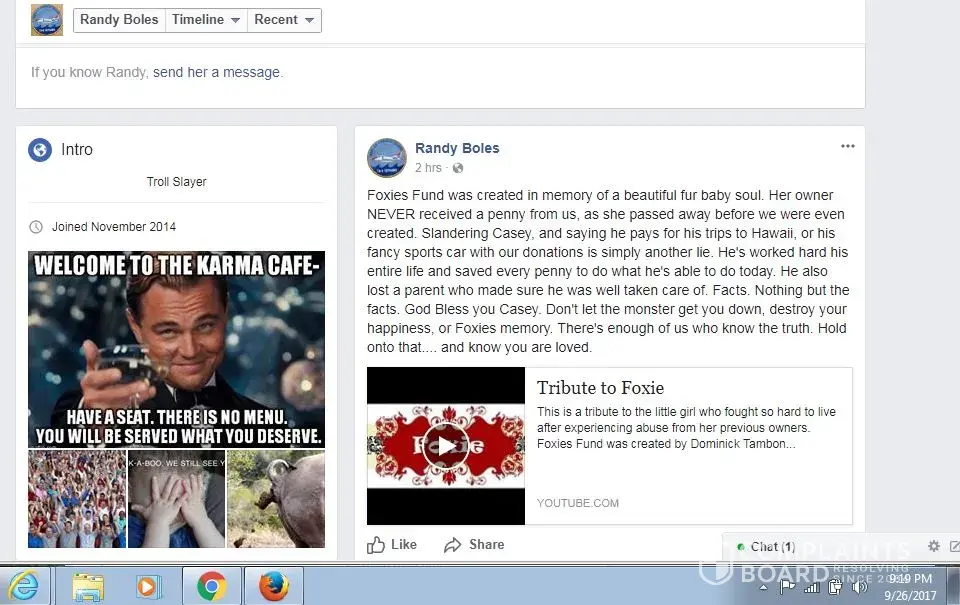Expand the Recent dropdown
This screenshot has height=605, width=960.
coord(284,20)
